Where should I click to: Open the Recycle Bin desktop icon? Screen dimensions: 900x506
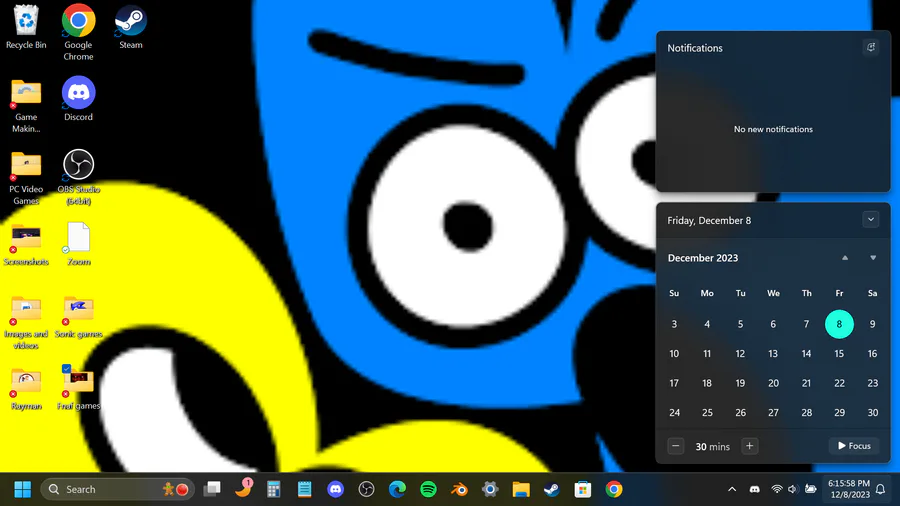pyautogui.click(x=26, y=27)
